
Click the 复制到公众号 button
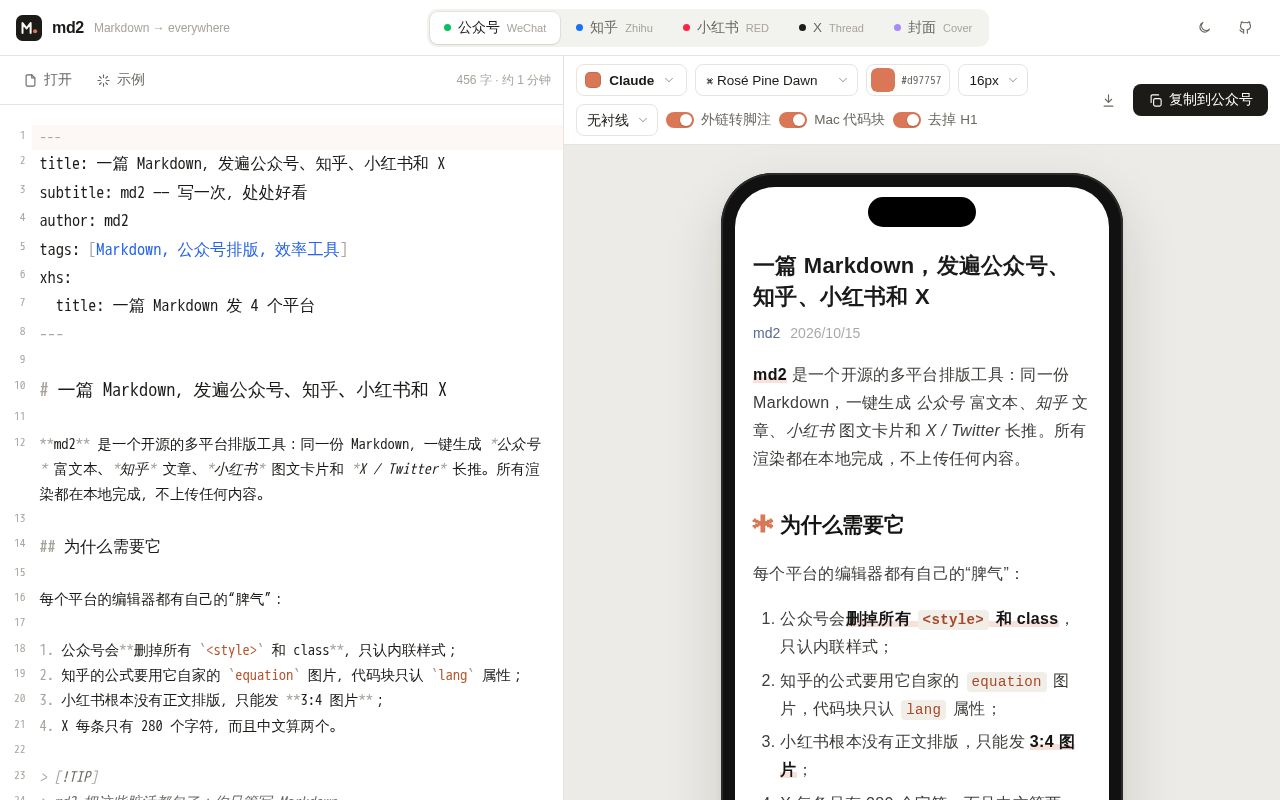click(x=1200, y=100)
